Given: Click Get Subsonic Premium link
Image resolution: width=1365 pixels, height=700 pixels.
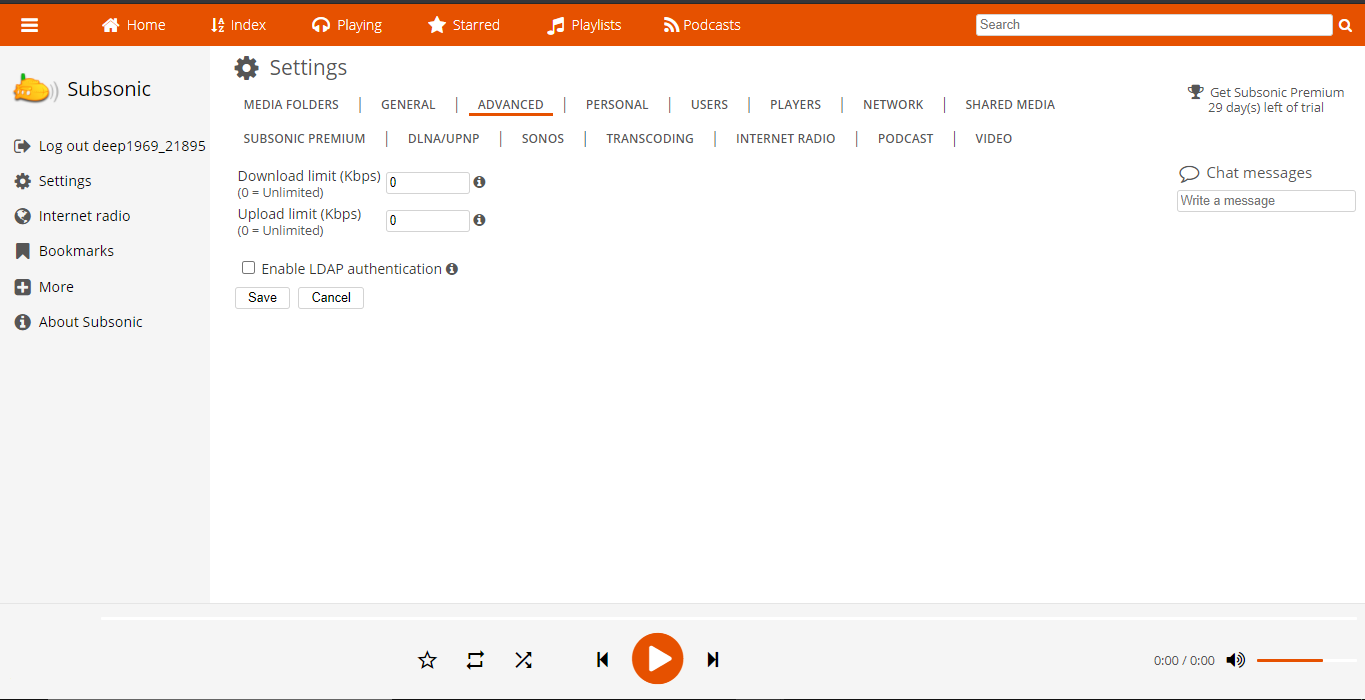Looking at the screenshot, I should tap(1276, 93).
